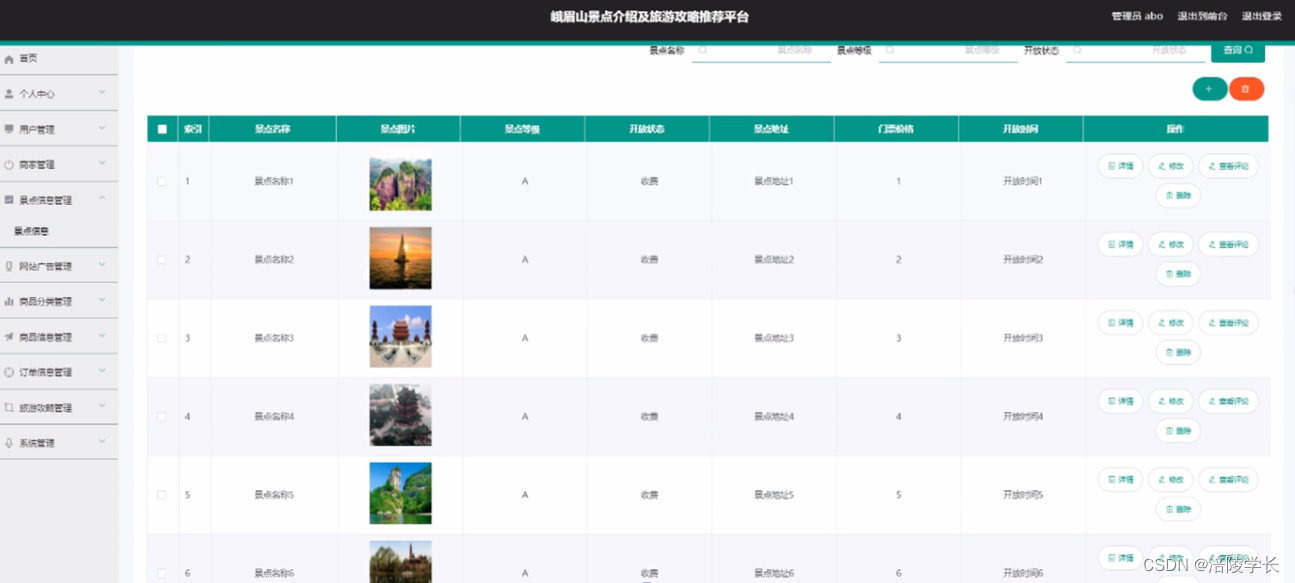Open the sunset sailboat thumbnail in row 2
Viewport: 1295px width, 583px height.
tap(400, 258)
